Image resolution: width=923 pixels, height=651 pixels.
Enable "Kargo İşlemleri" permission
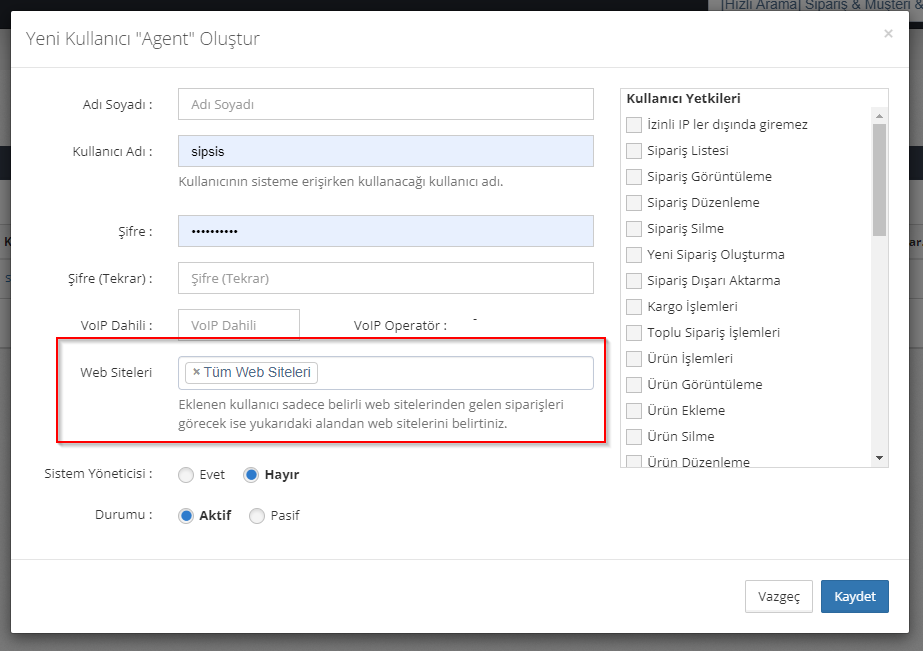coord(633,307)
